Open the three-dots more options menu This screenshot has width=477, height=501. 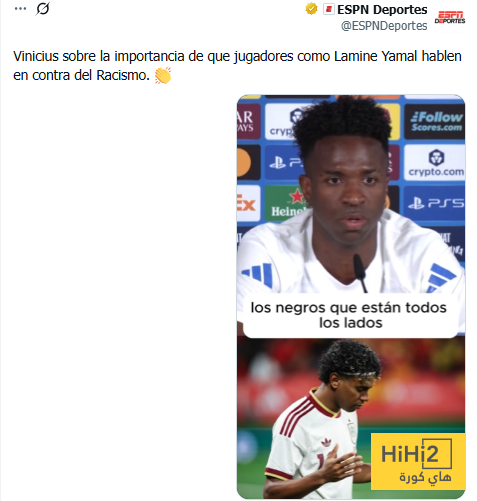[x=20, y=9]
